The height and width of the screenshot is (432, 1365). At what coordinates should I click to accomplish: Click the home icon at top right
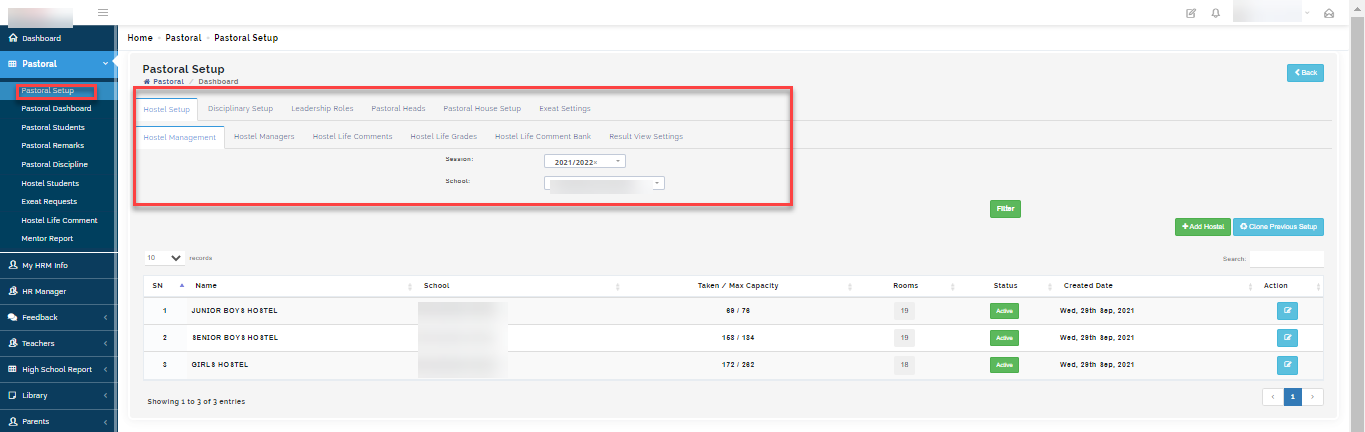pyautogui.click(x=1329, y=13)
